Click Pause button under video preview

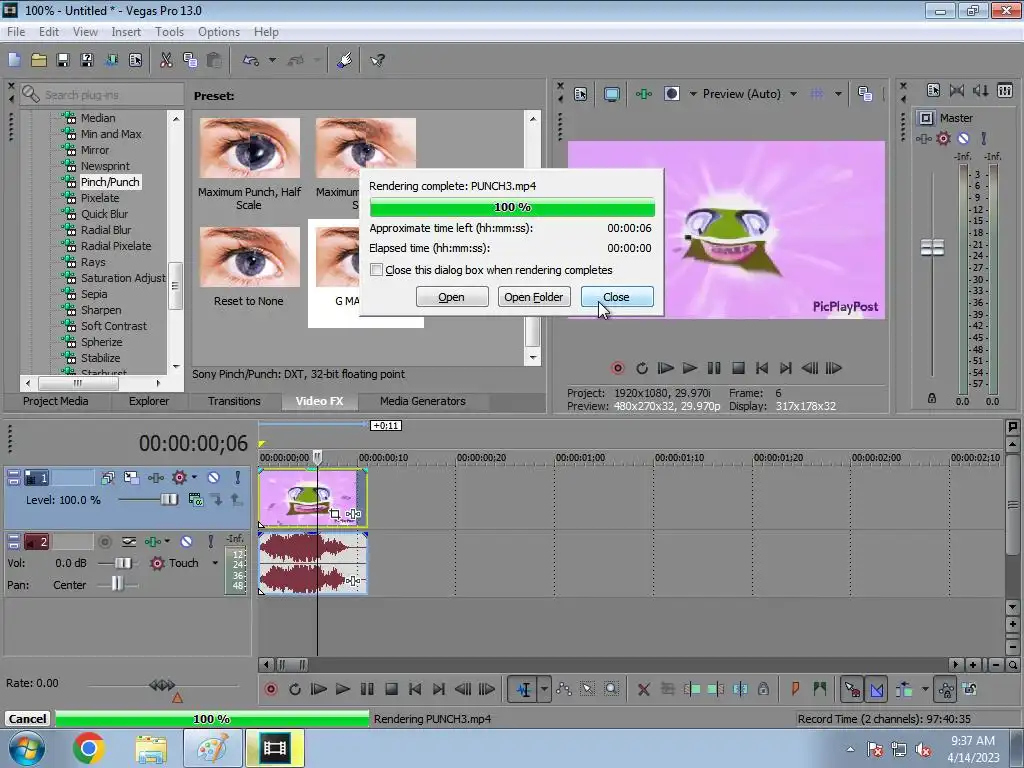pyautogui.click(x=714, y=368)
